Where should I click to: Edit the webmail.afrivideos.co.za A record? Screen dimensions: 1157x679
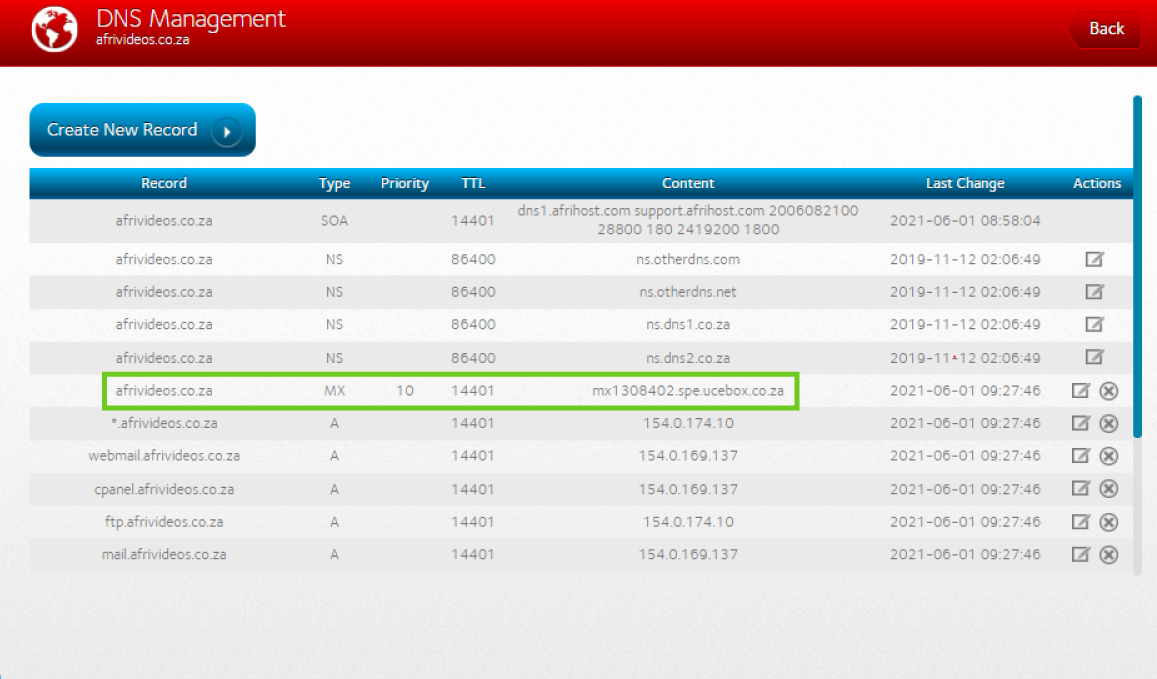coord(1080,456)
